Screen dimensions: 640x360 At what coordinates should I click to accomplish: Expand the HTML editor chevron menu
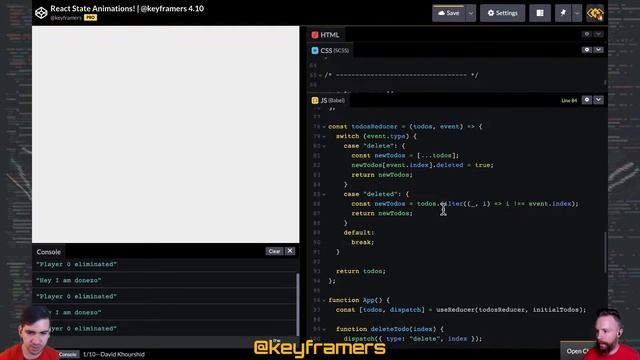pos(598,34)
